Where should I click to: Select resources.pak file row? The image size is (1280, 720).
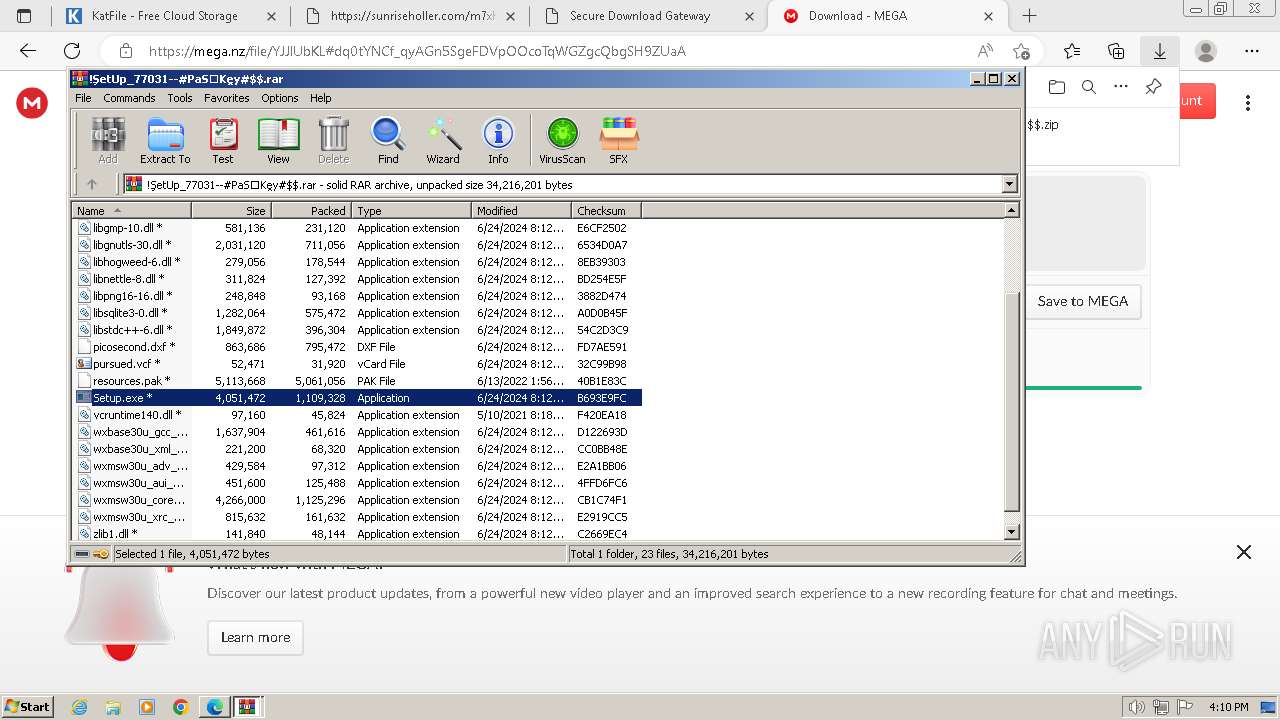(x=357, y=381)
